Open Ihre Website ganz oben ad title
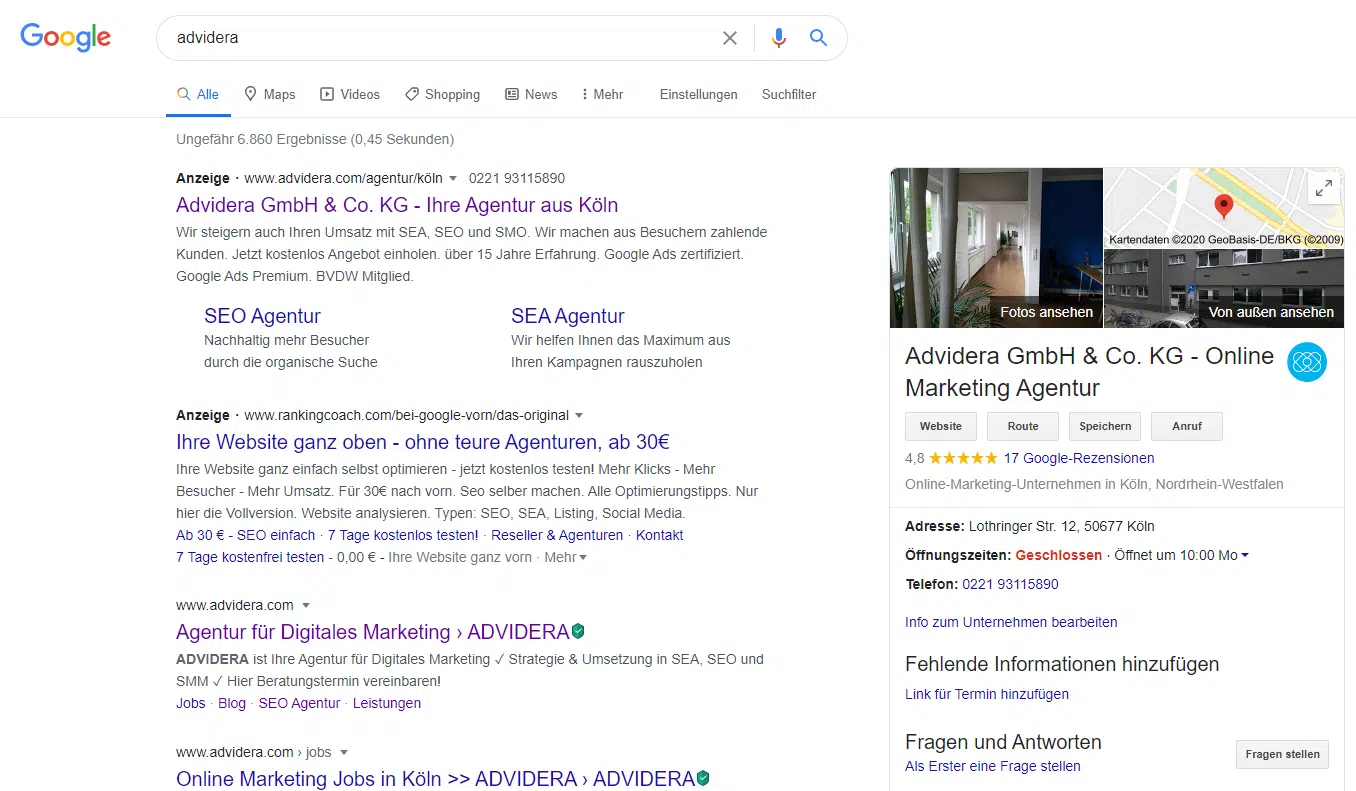This screenshot has height=791, width=1356. coord(423,442)
